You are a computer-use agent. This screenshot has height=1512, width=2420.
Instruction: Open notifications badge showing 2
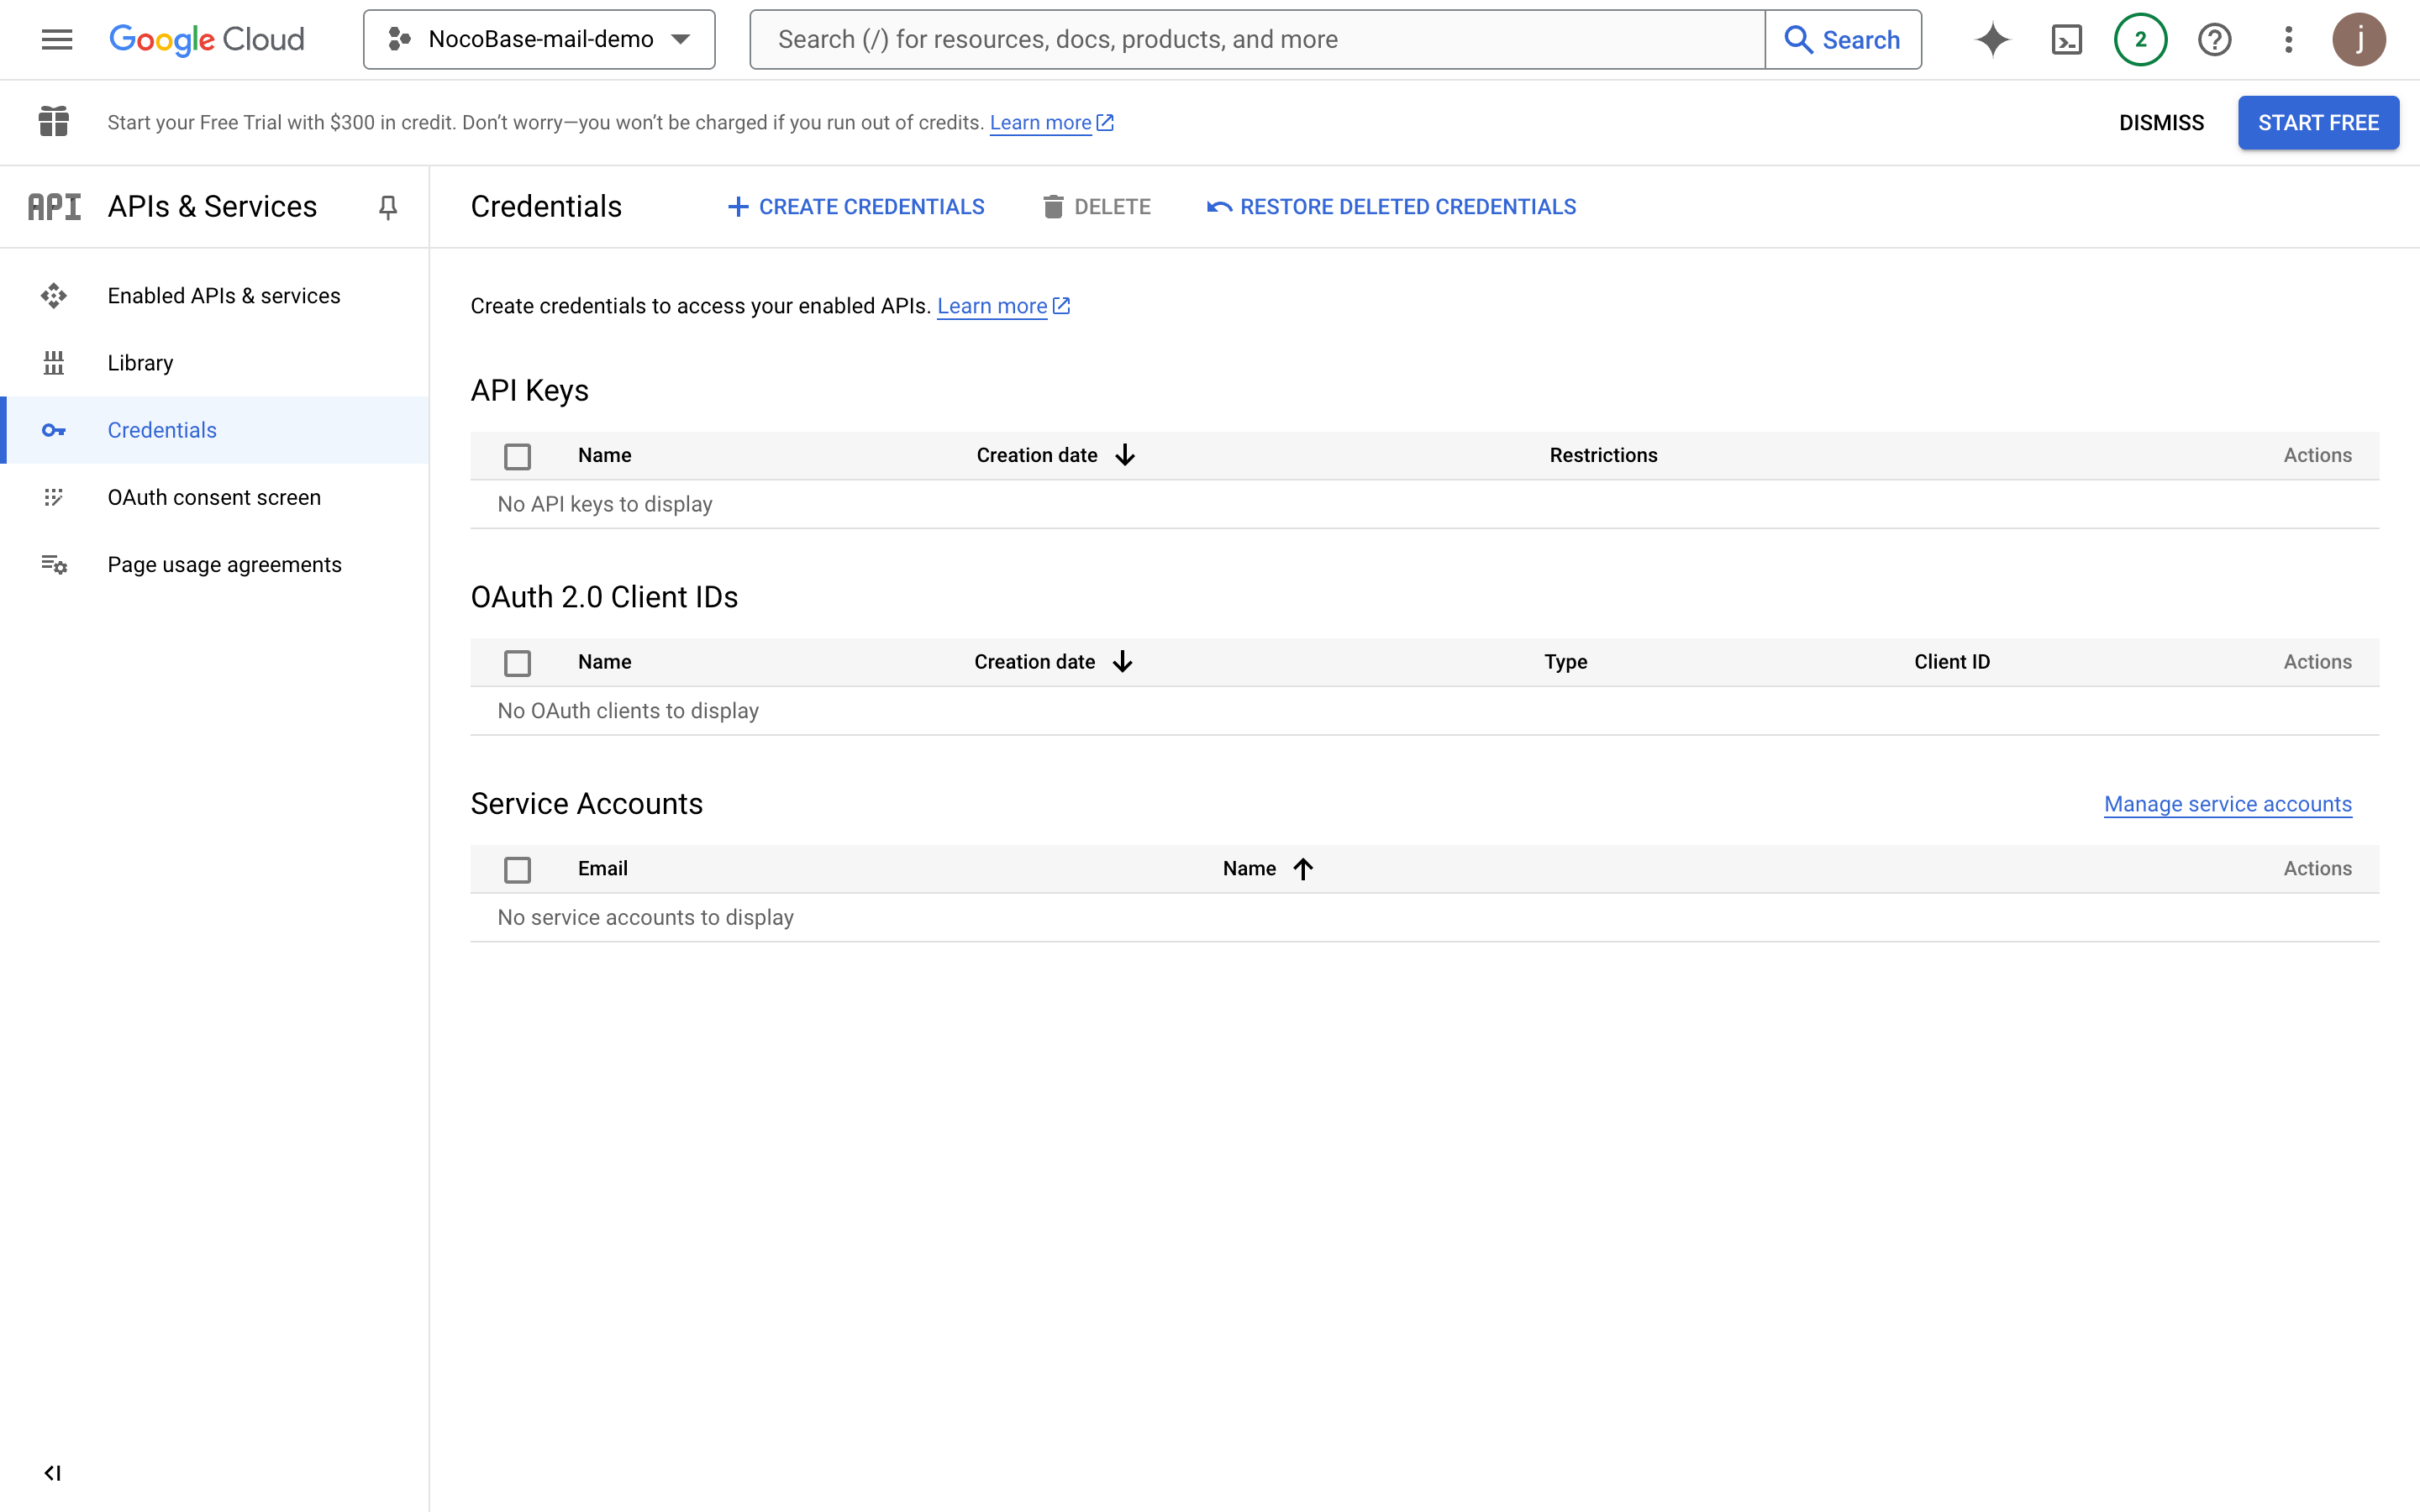click(2140, 39)
